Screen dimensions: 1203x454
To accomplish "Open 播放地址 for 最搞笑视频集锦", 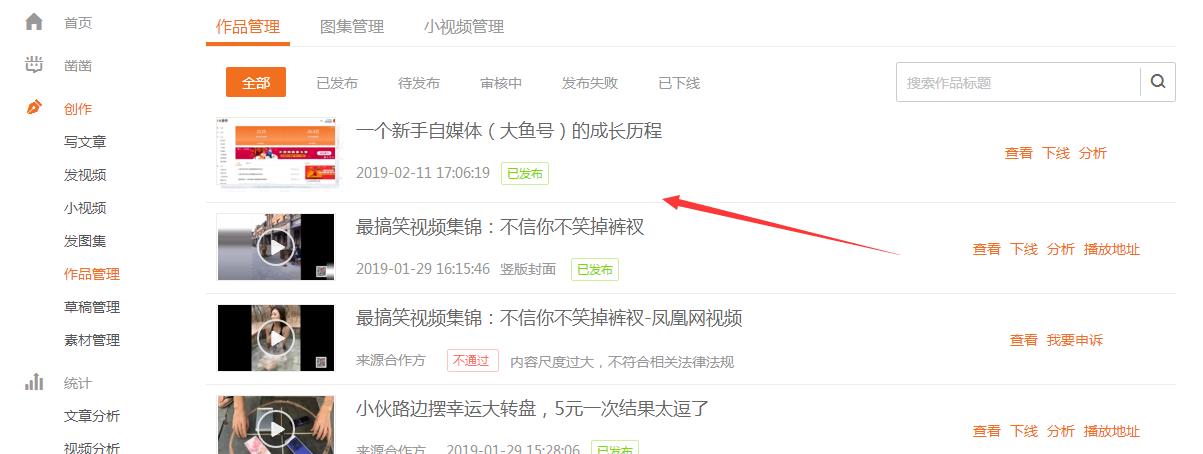I will pos(1112,249).
